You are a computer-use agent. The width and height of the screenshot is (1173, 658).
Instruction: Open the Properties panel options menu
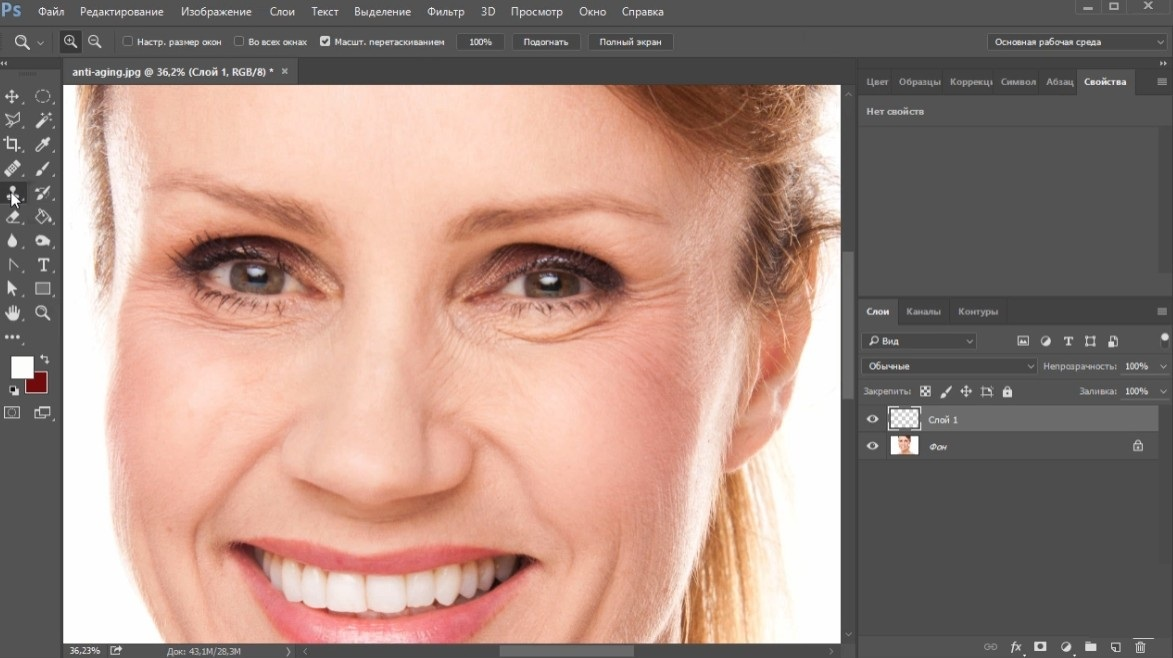click(1162, 82)
